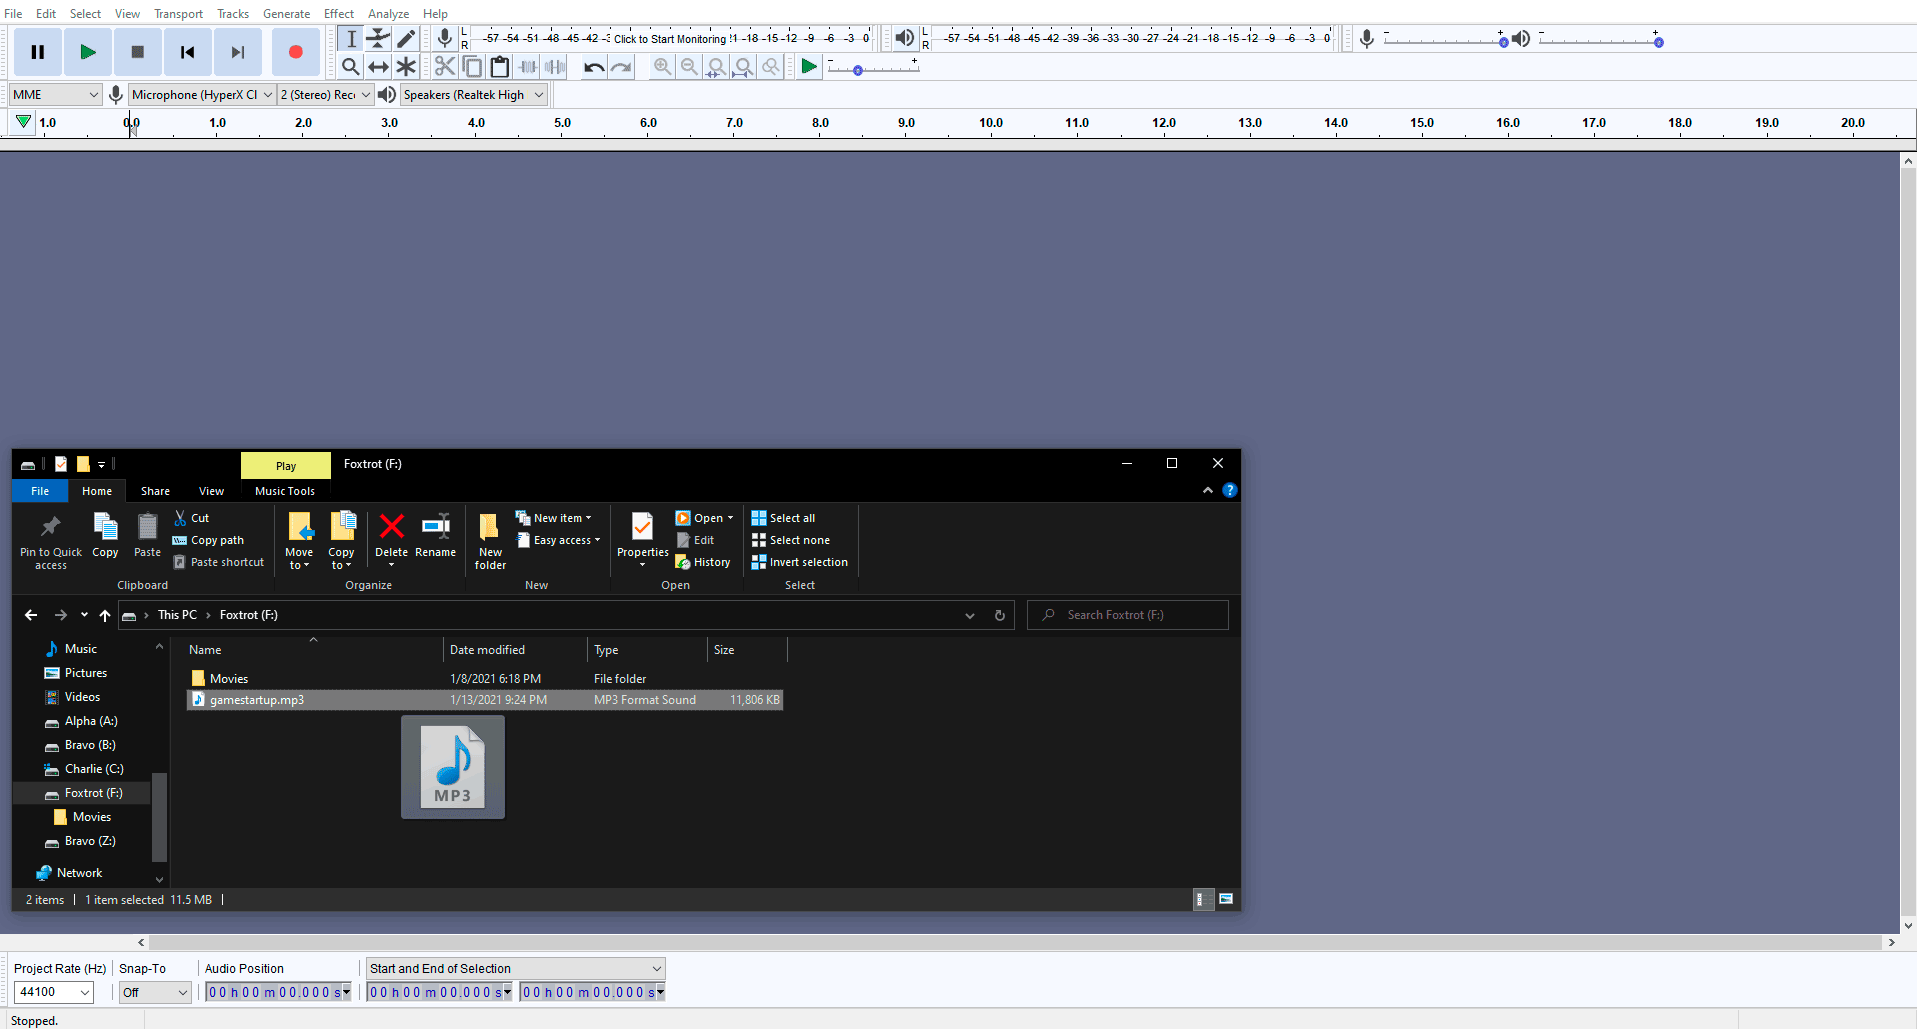Click the playback meter speaker icon

click(904, 38)
